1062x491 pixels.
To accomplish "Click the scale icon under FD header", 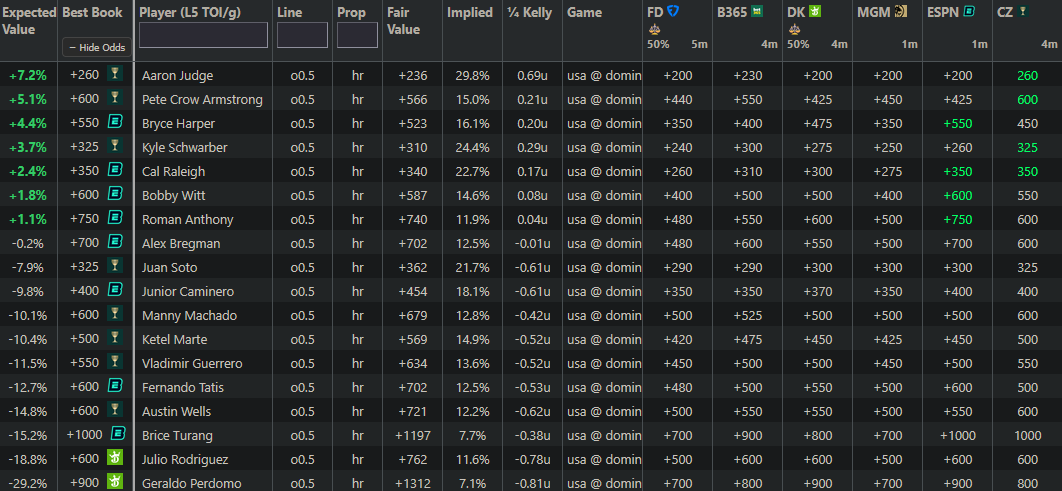I will click(654, 29).
